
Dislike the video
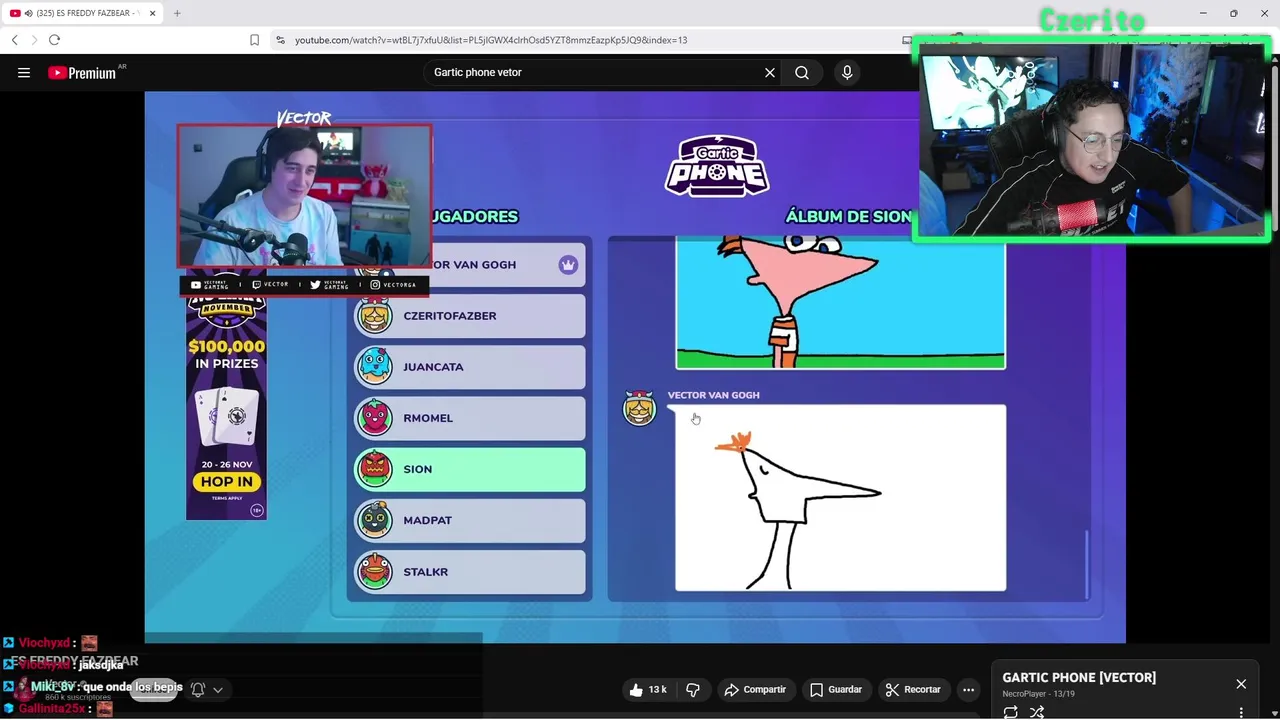click(692, 689)
